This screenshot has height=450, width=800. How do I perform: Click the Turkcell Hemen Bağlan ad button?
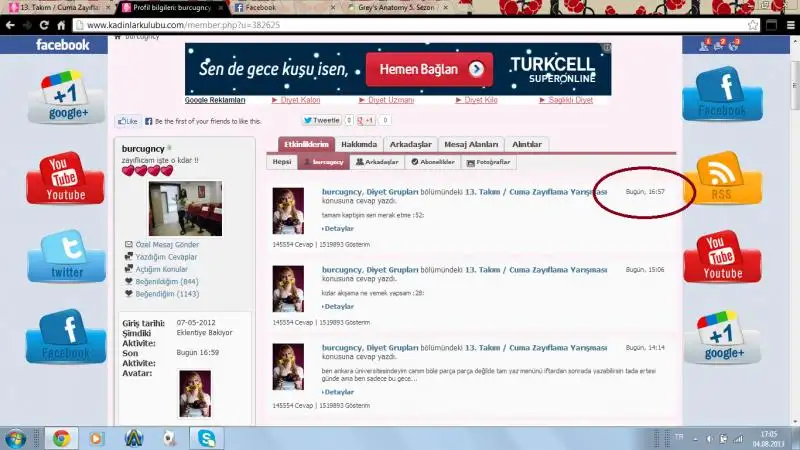(429, 69)
